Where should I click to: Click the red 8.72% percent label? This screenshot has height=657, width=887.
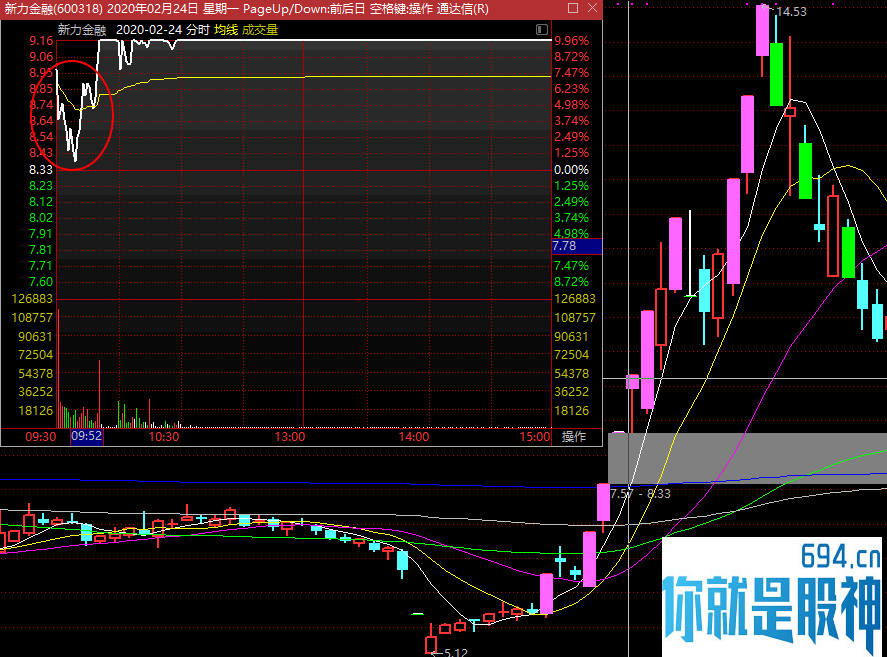[571, 57]
